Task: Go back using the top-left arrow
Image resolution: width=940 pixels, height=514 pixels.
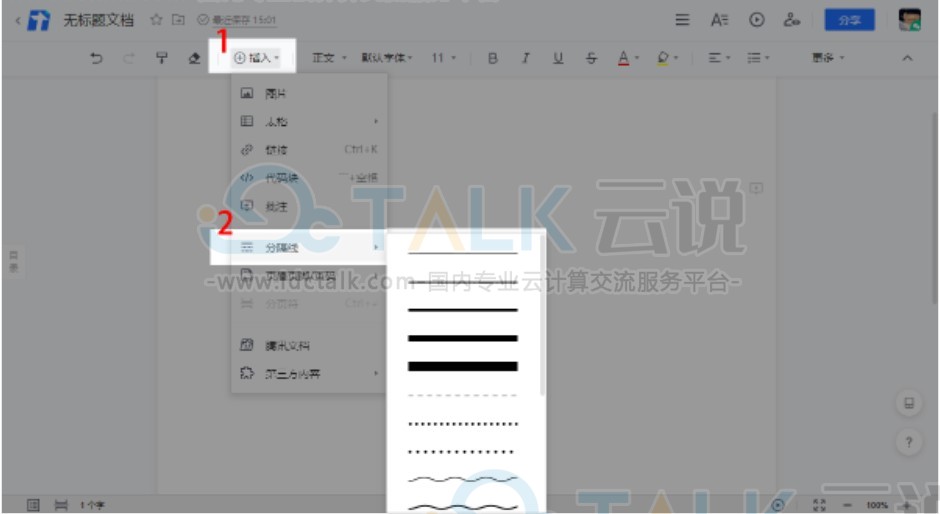Action: [x=17, y=20]
